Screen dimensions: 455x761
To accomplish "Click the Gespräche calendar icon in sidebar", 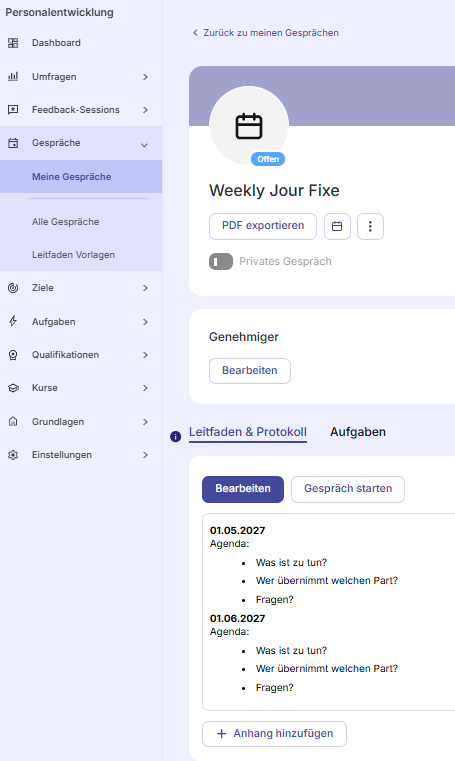I will [x=13, y=143].
